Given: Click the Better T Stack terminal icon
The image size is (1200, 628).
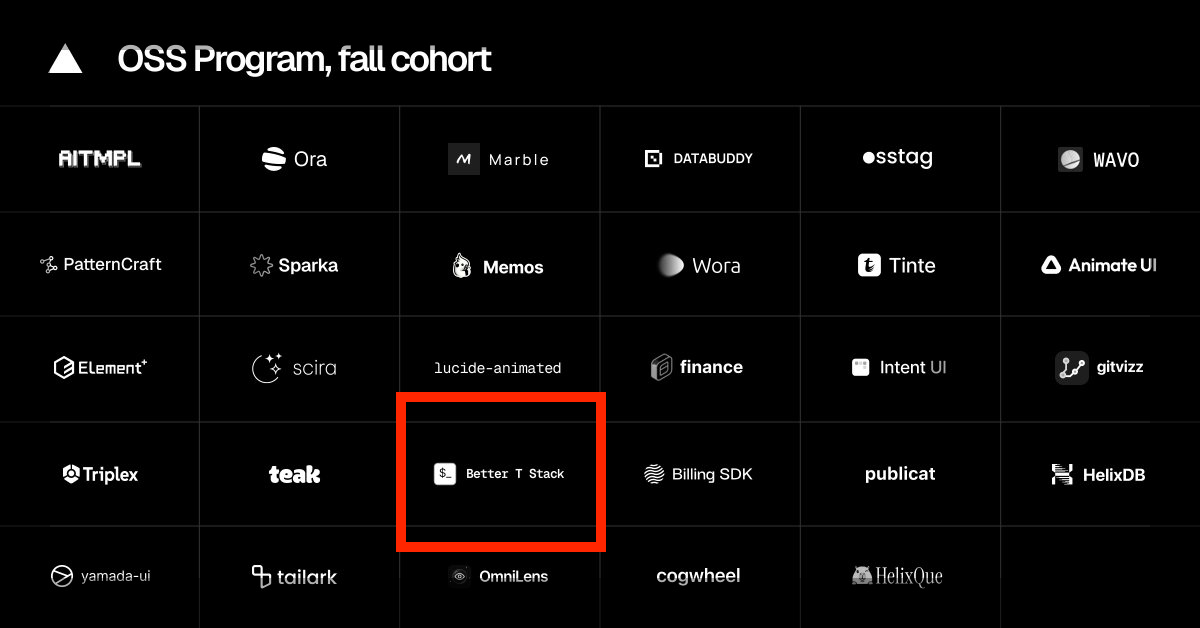Looking at the screenshot, I should 445,474.
